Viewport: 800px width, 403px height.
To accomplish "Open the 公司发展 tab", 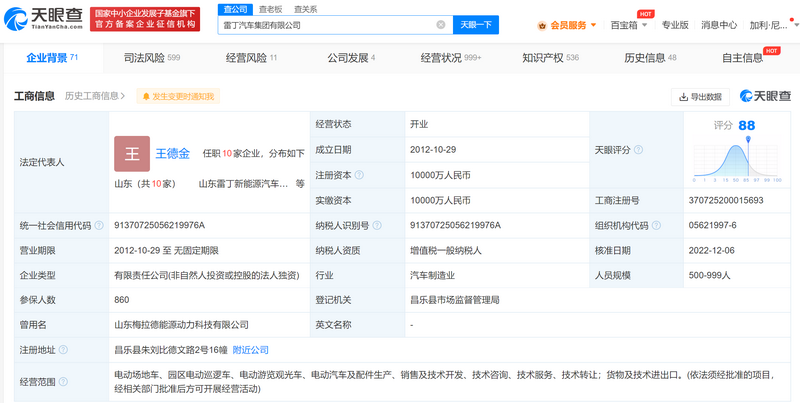I will click(x=351, y=58).
